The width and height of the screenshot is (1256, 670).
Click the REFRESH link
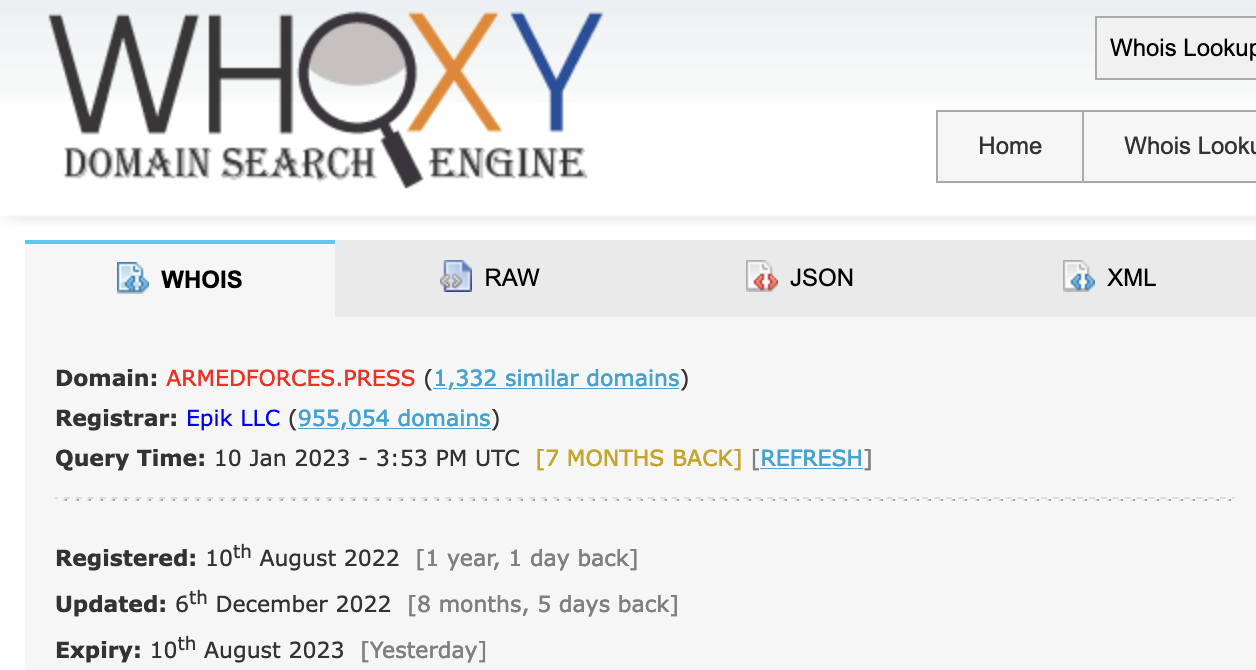tap(812, 458)
